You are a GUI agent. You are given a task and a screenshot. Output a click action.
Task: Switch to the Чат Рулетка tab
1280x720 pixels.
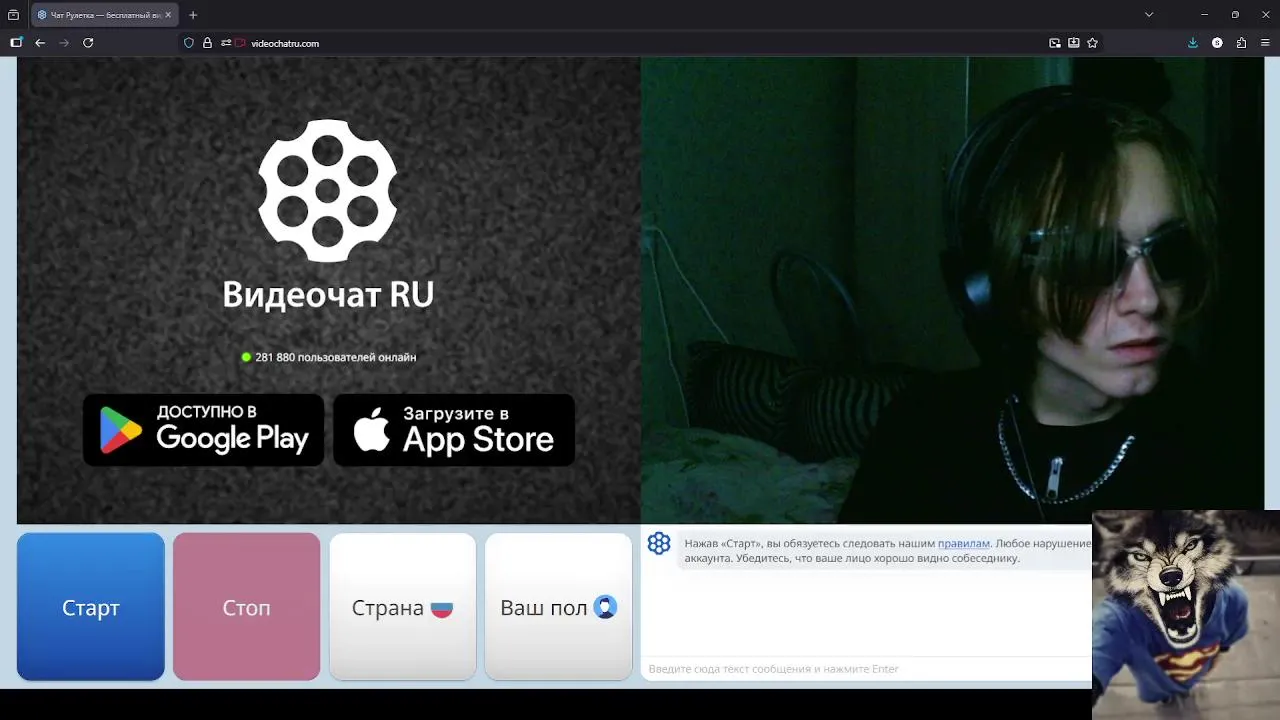(x=104, y=15)
